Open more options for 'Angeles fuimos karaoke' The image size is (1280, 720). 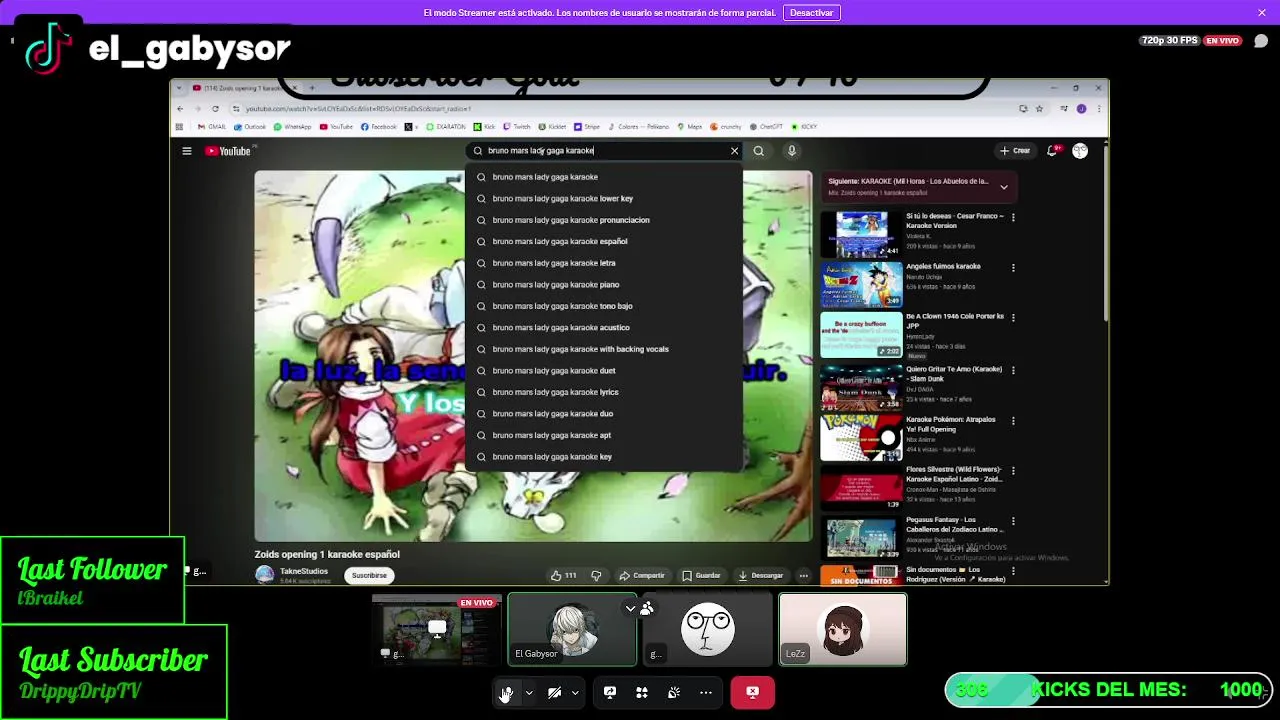click(1013, 268)
